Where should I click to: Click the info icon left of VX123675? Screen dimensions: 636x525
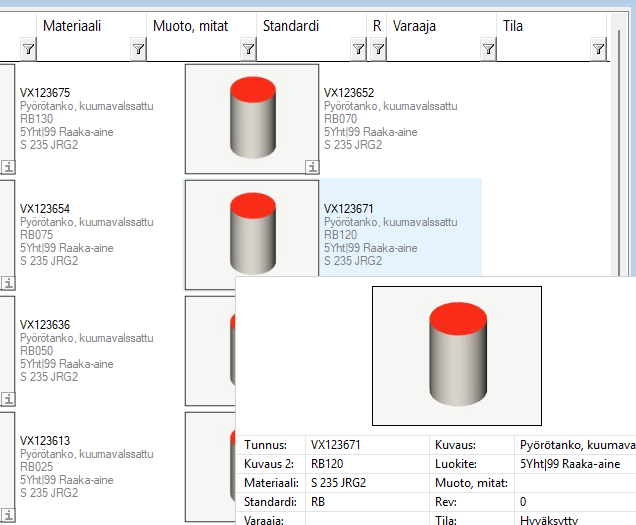(x=8, y=167)
